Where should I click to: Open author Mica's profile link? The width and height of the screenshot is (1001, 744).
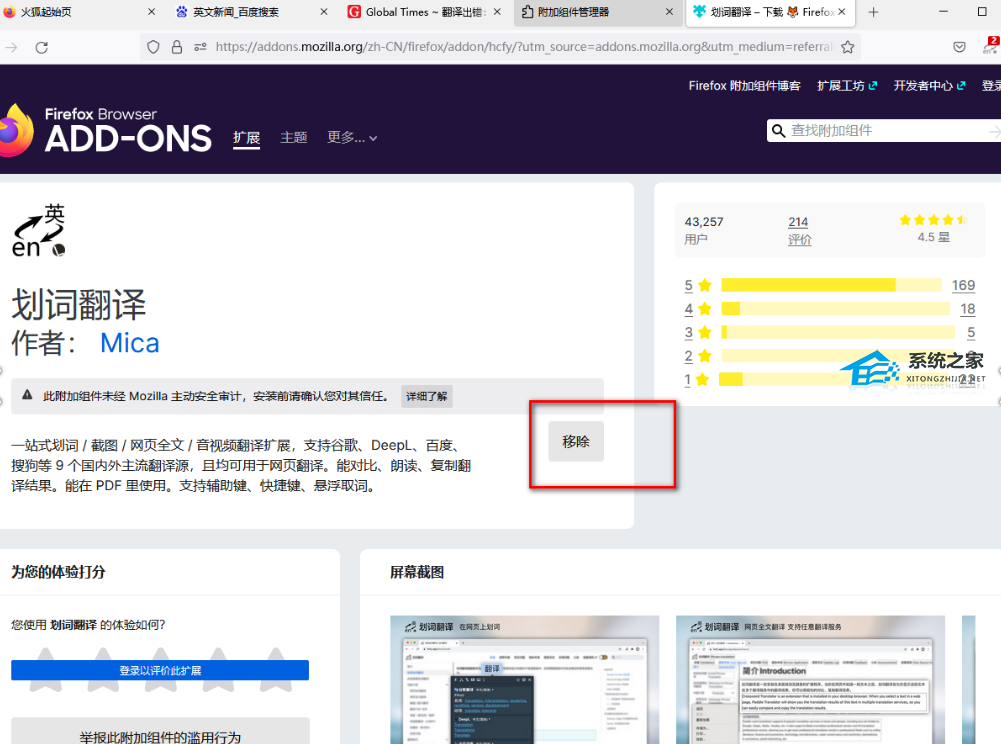click(x=130, y=343)
